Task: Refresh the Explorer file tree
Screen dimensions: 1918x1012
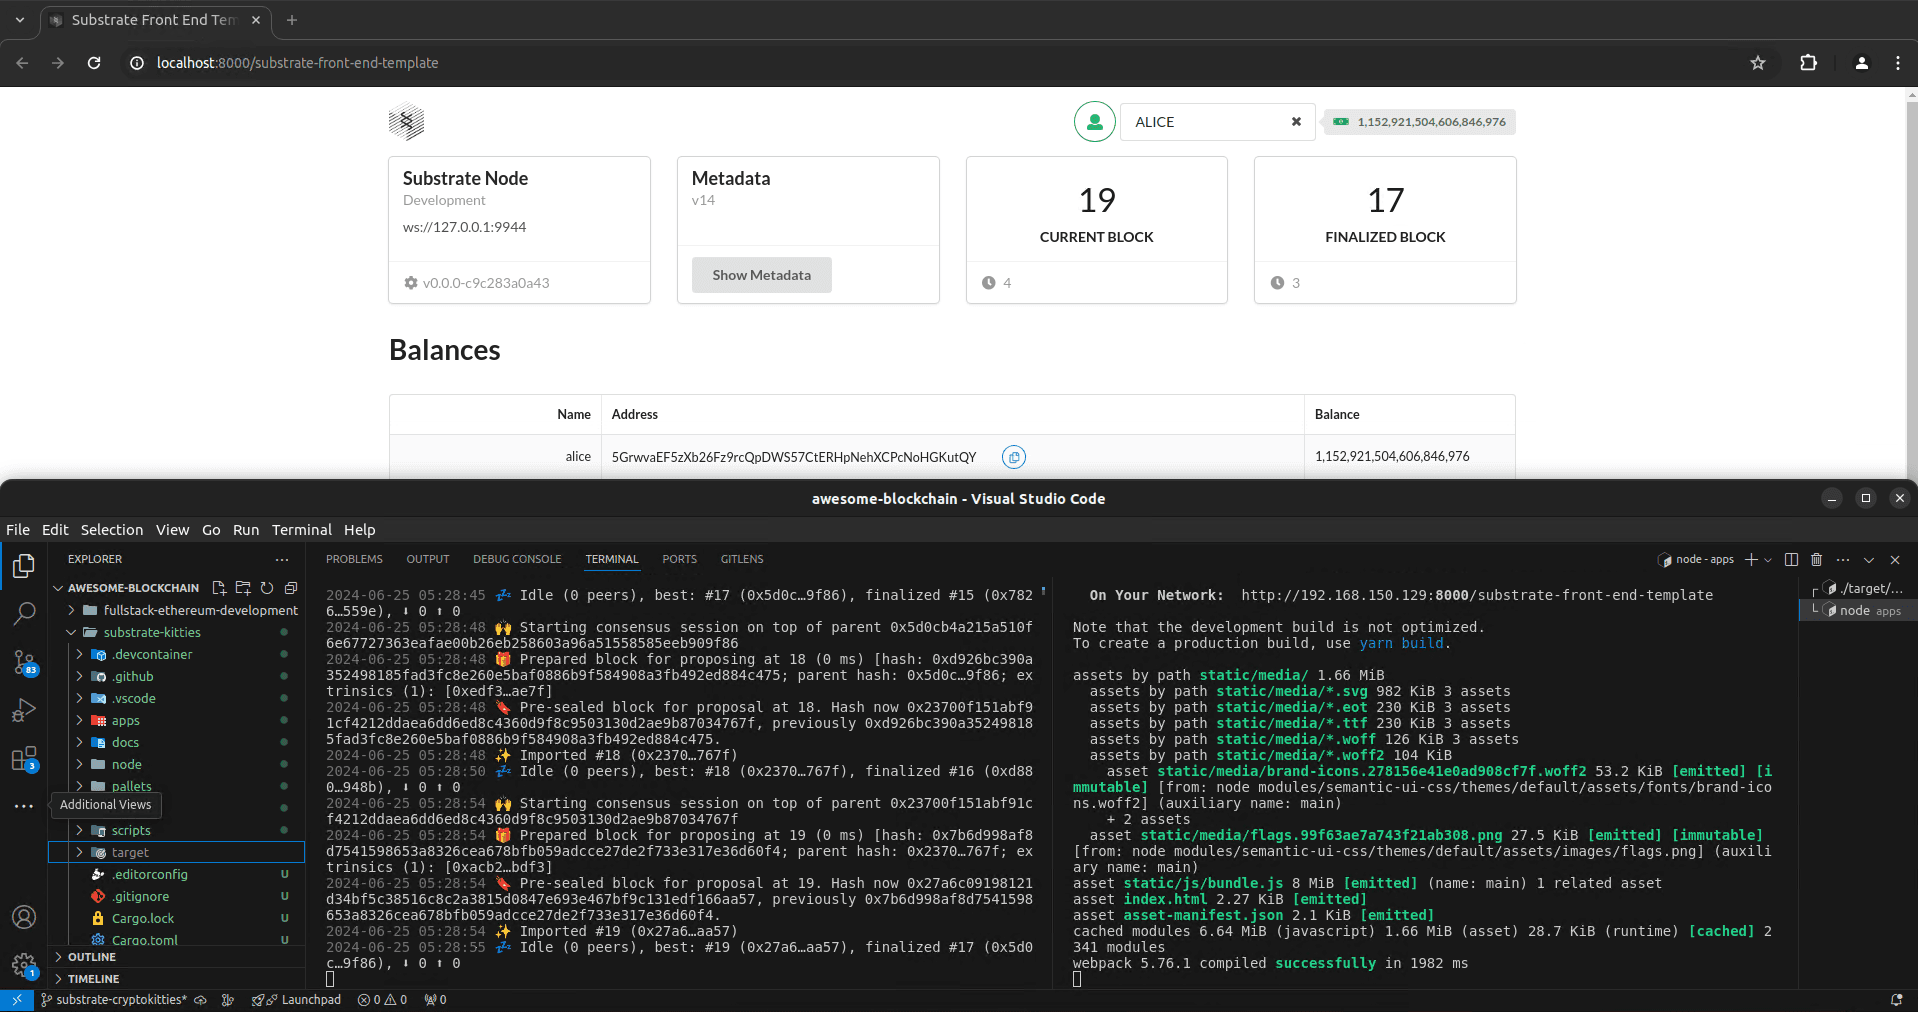Action: (x=267, y=588)
